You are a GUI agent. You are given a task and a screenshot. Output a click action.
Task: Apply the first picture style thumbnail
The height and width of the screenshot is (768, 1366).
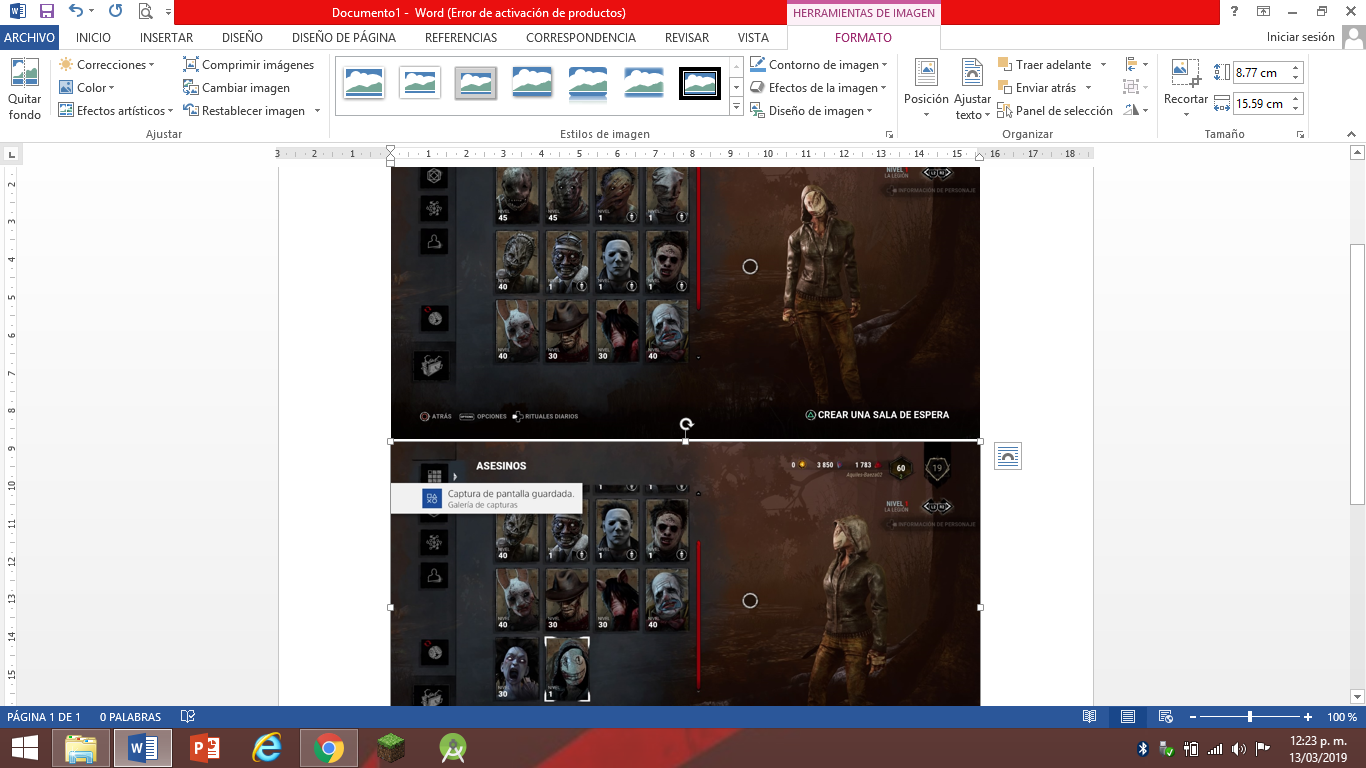(x=364, y=83)
